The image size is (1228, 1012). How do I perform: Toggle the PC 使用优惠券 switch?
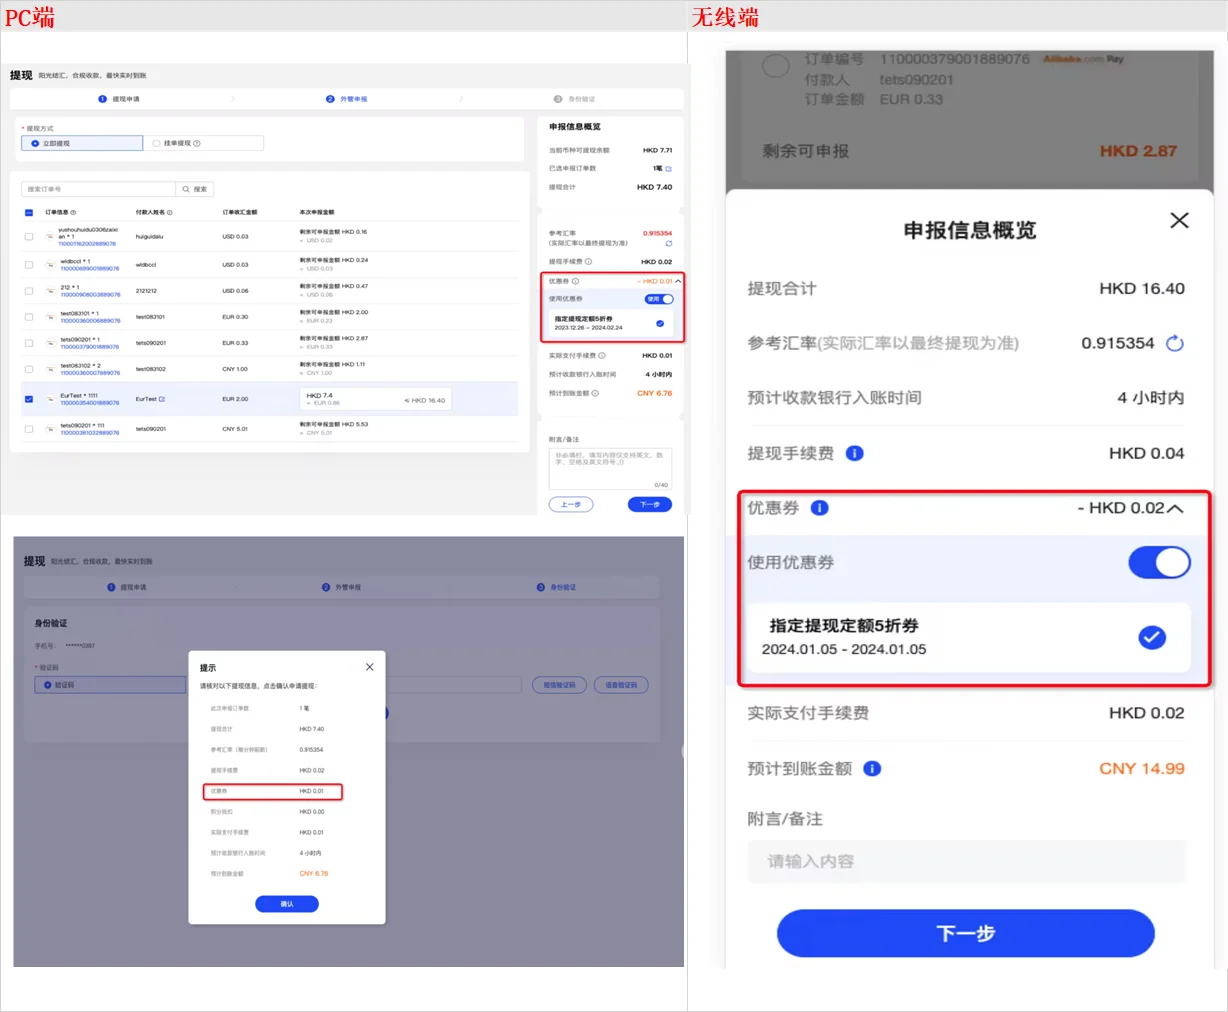click(660, 299)
